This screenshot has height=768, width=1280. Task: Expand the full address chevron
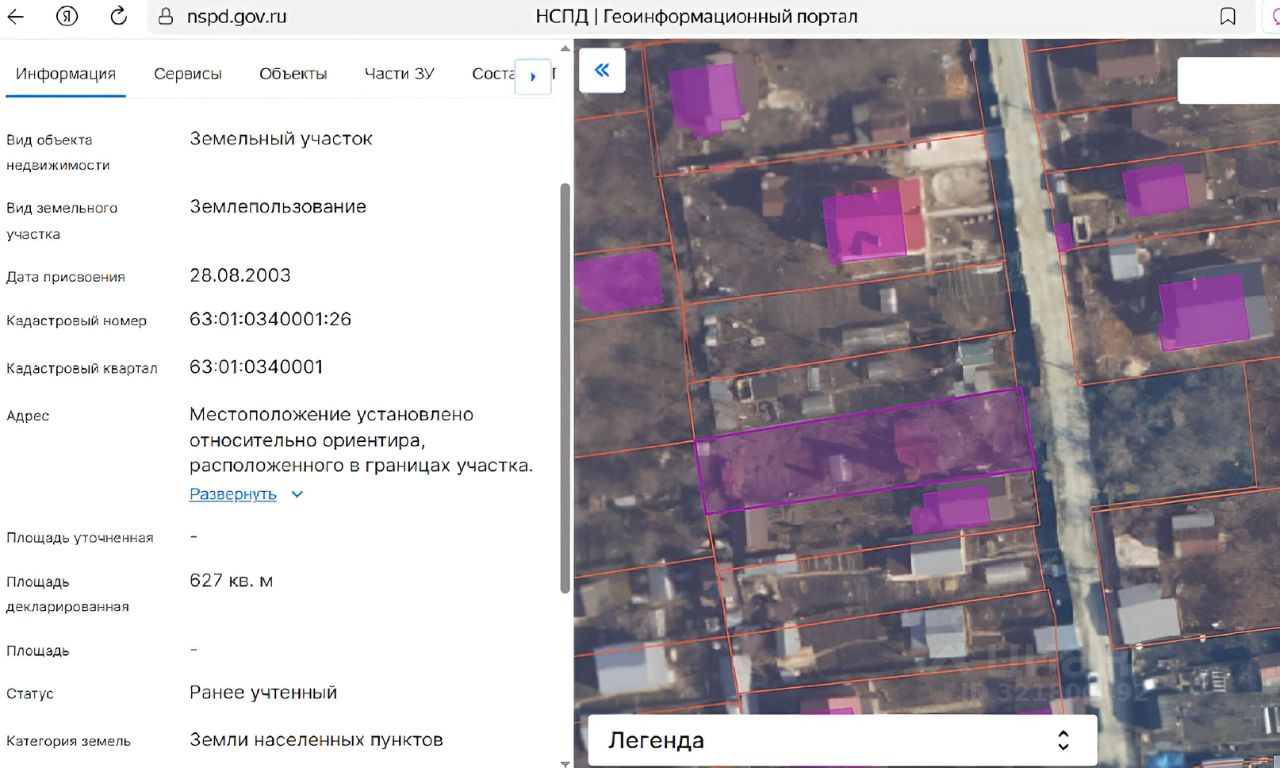tap(297, 494)
